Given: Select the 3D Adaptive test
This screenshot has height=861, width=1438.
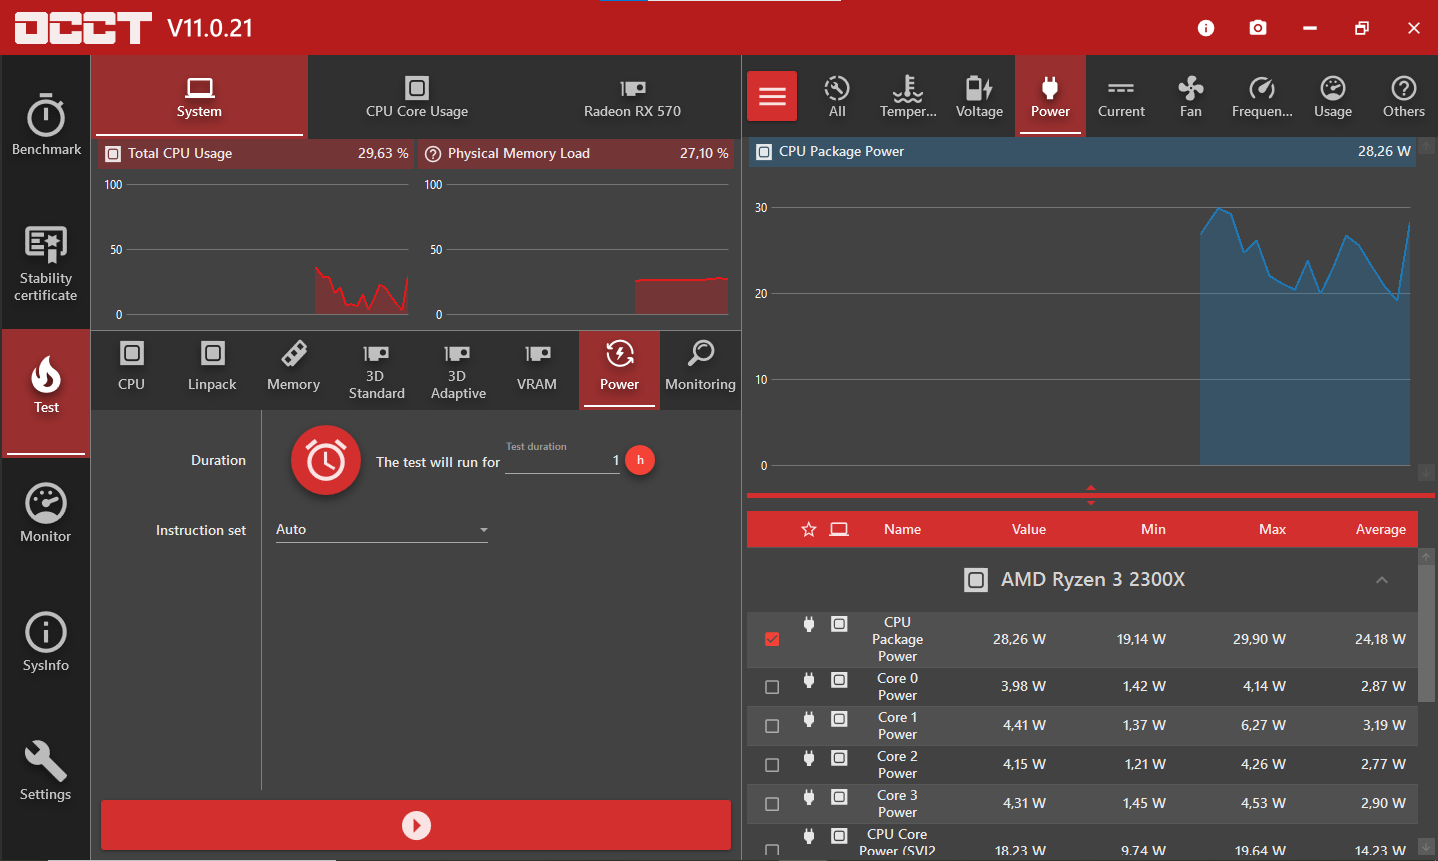Looking at the screenshot, I should [x=458, y=370].
